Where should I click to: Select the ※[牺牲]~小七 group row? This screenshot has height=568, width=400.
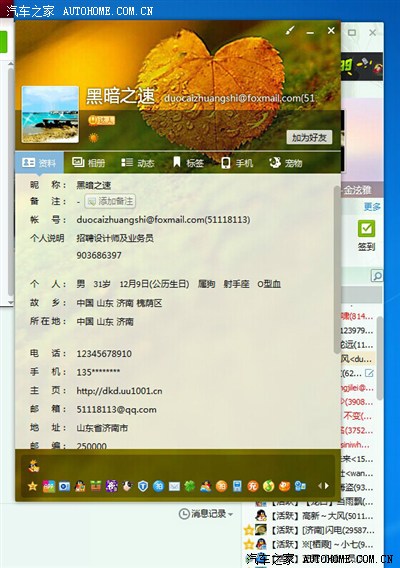[314, 544]
